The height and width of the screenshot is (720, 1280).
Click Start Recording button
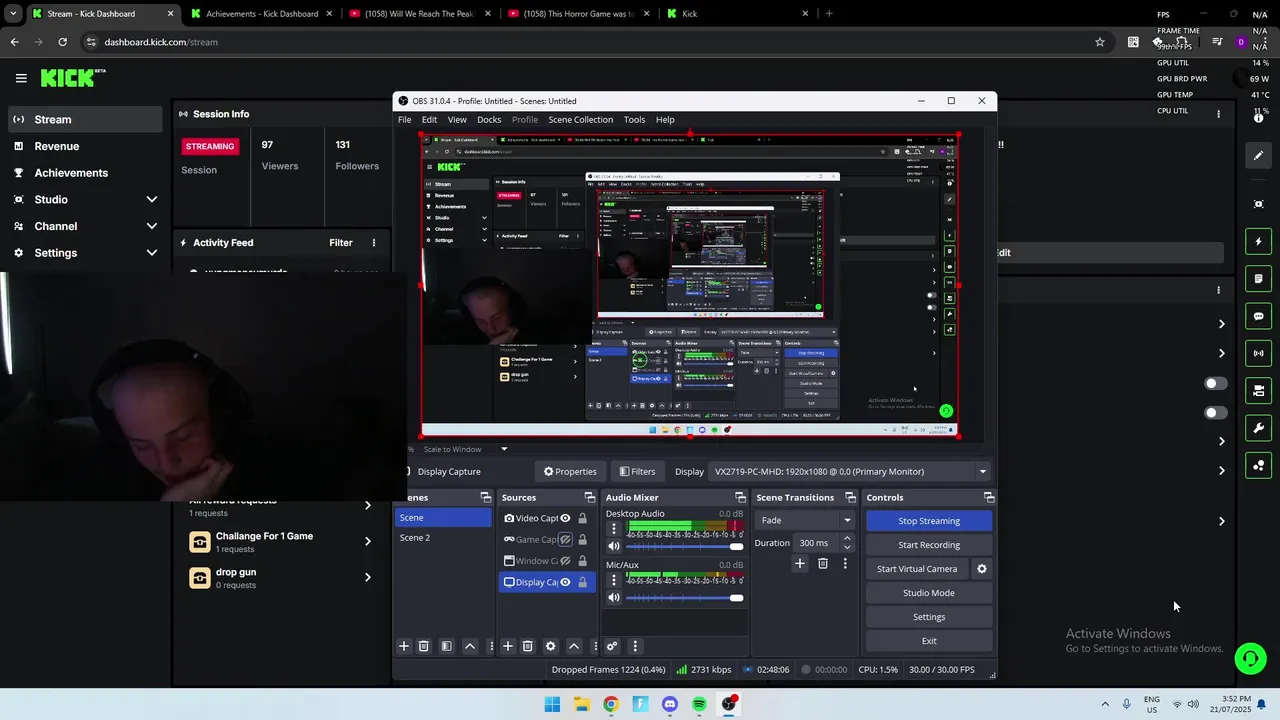coord(929,545)
